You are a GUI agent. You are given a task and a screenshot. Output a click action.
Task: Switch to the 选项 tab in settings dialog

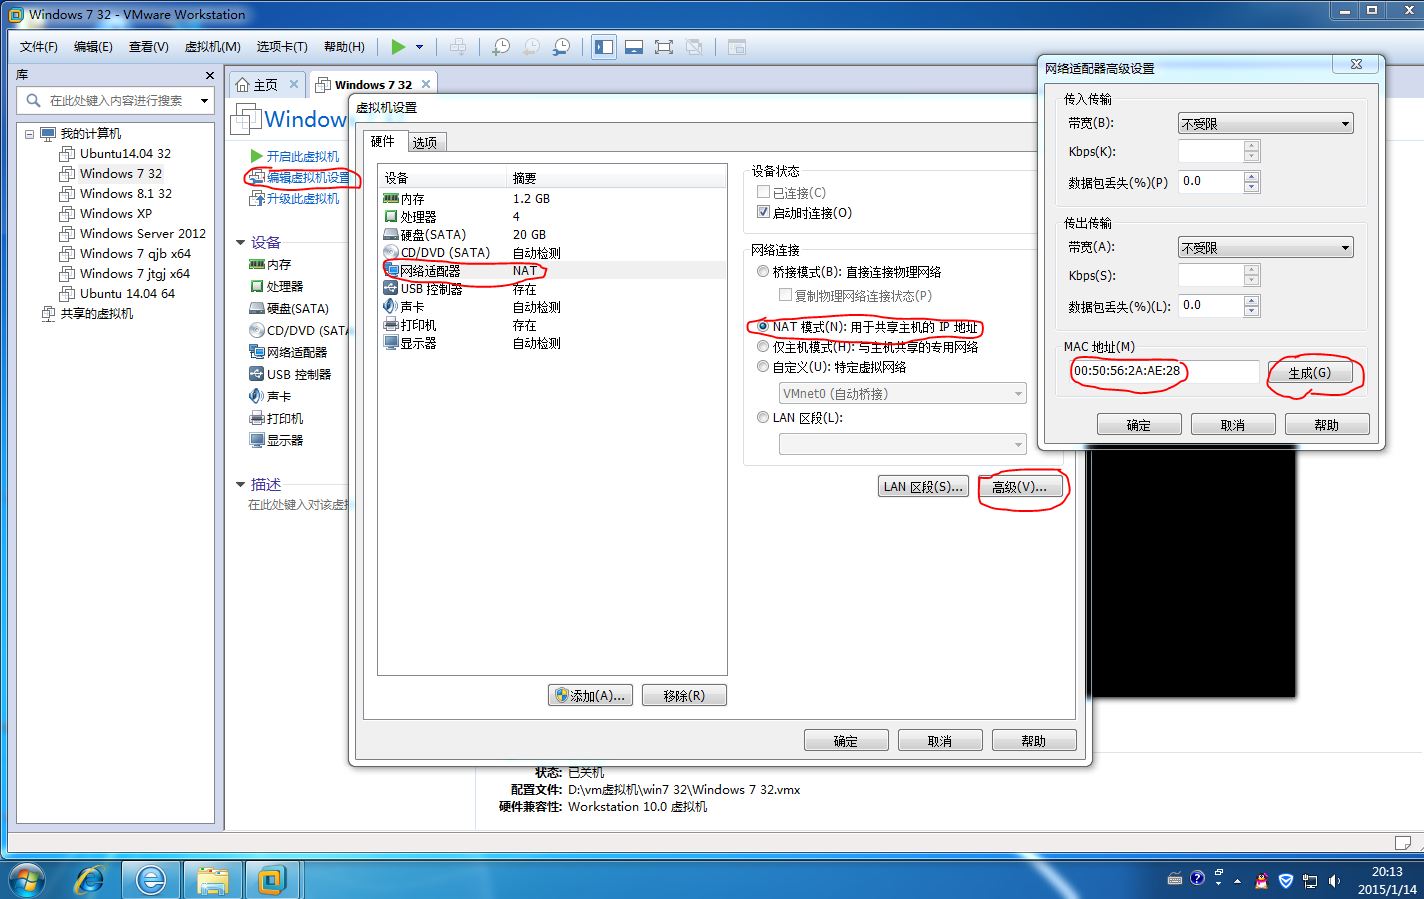click(425, 142)
